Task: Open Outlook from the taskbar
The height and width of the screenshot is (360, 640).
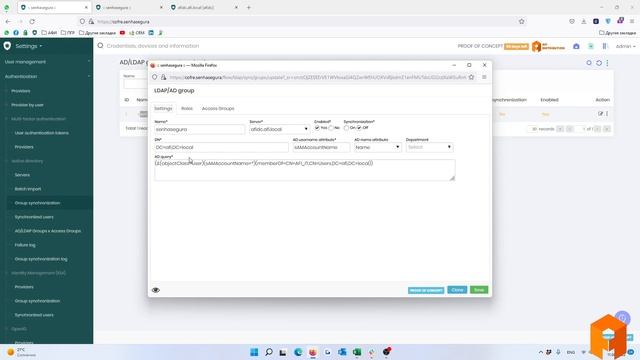Action: pos(342,352)
